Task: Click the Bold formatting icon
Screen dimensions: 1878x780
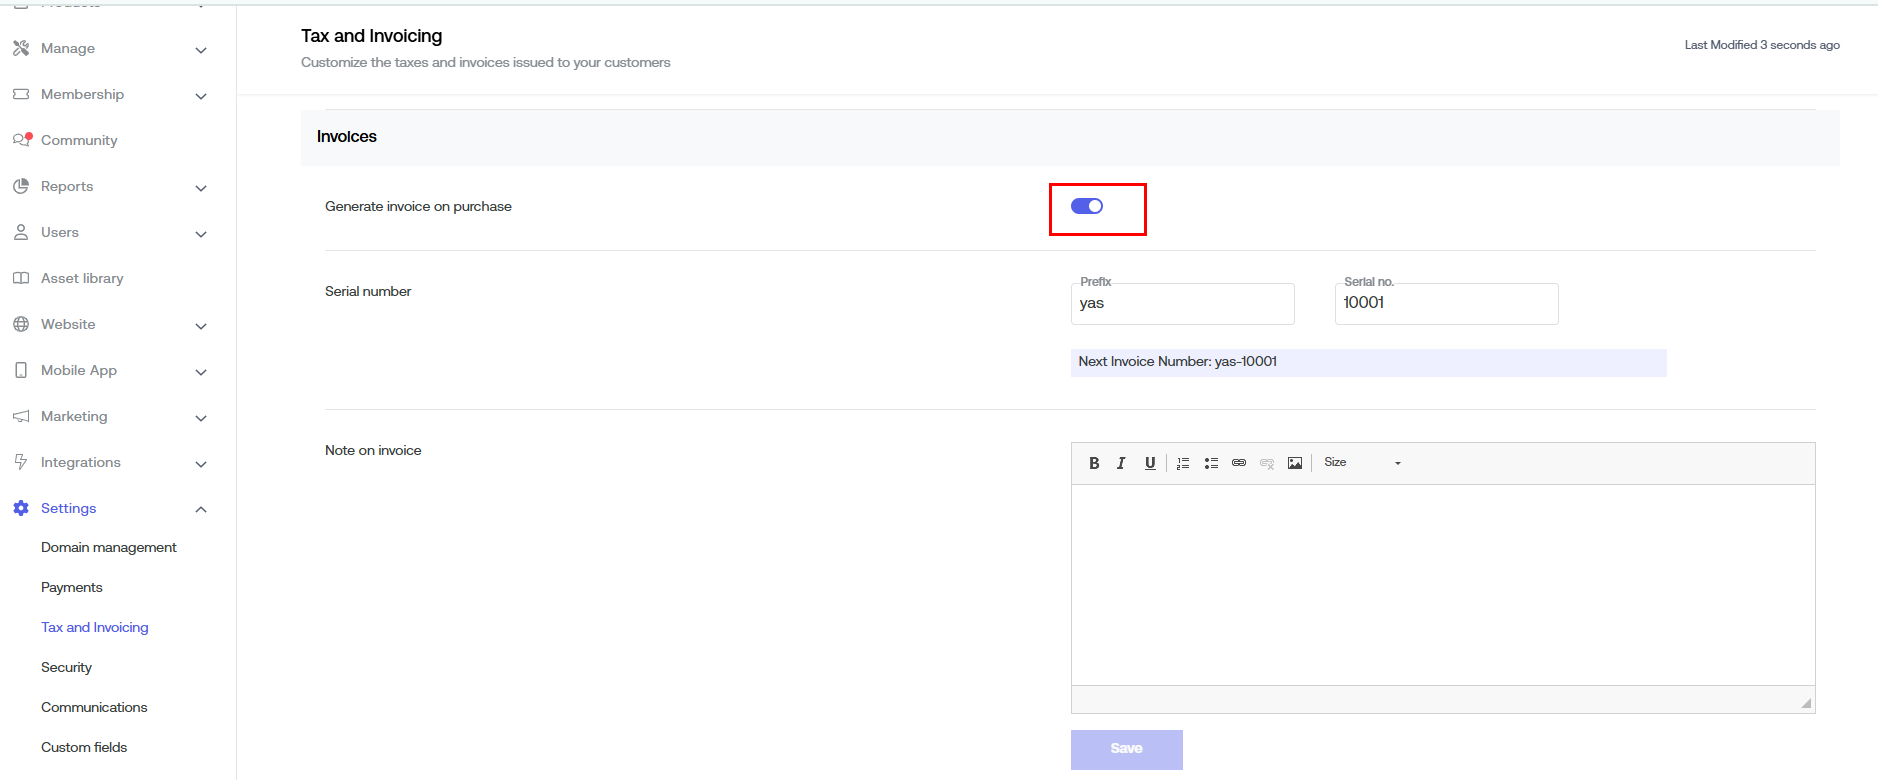Action: tap(1094, 463)
